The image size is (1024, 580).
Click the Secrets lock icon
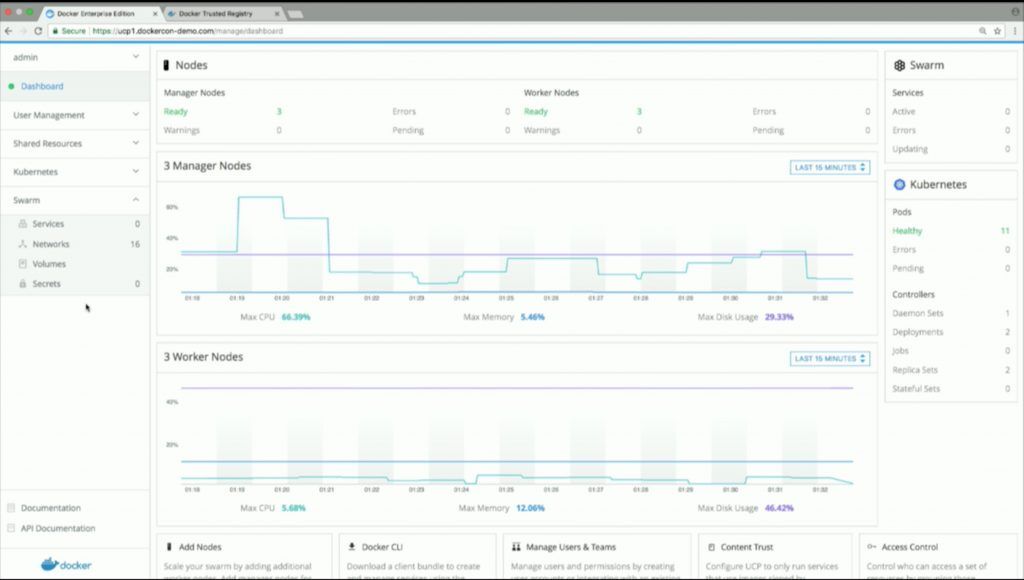(23, 283)
